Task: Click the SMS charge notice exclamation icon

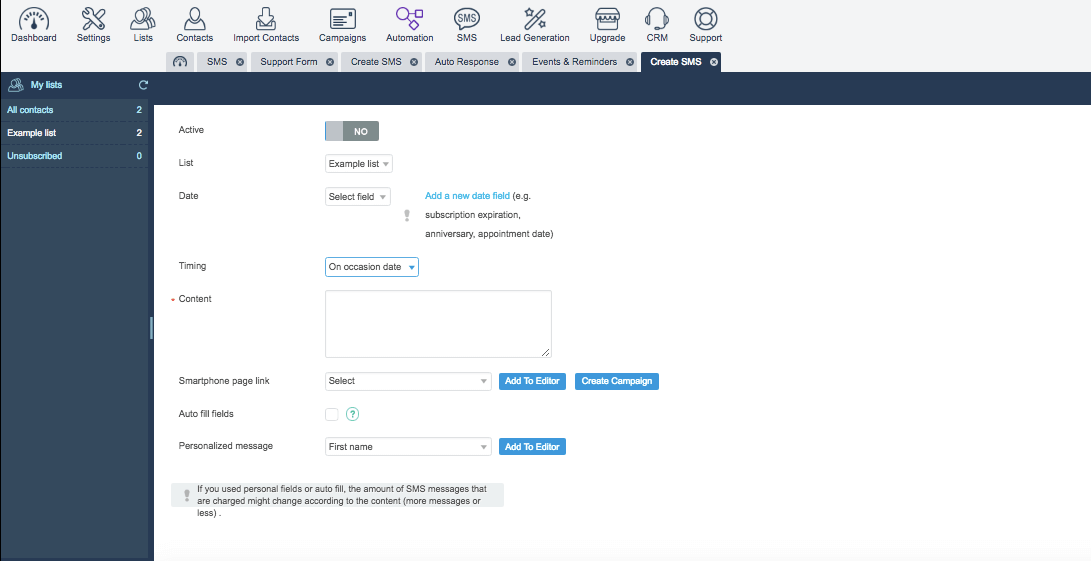Action: pos(186,496)
